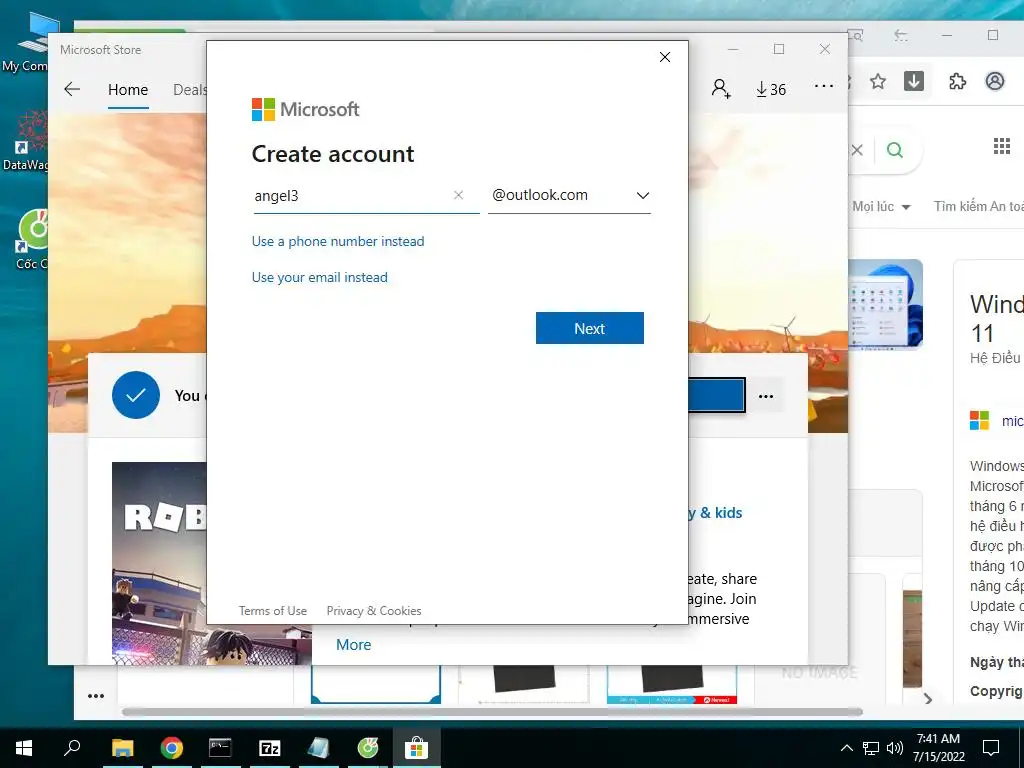The height and width of the screenshot is (768, 1024).
Task: Open File Explorer from taskbar
Action: 122,748
